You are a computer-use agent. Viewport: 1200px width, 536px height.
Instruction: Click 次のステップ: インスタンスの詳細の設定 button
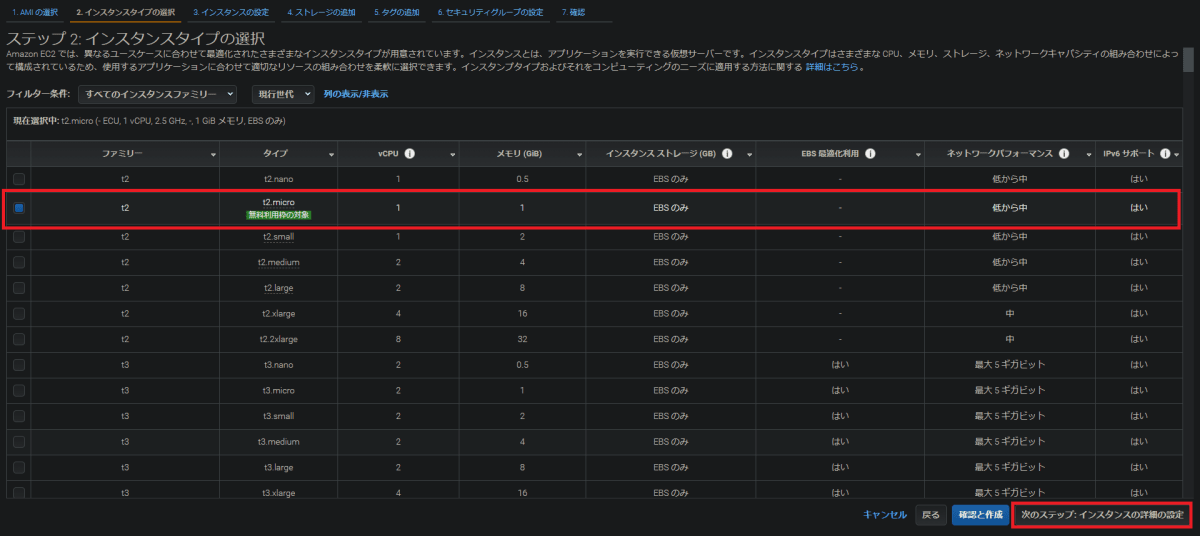tap(1102, 514)
